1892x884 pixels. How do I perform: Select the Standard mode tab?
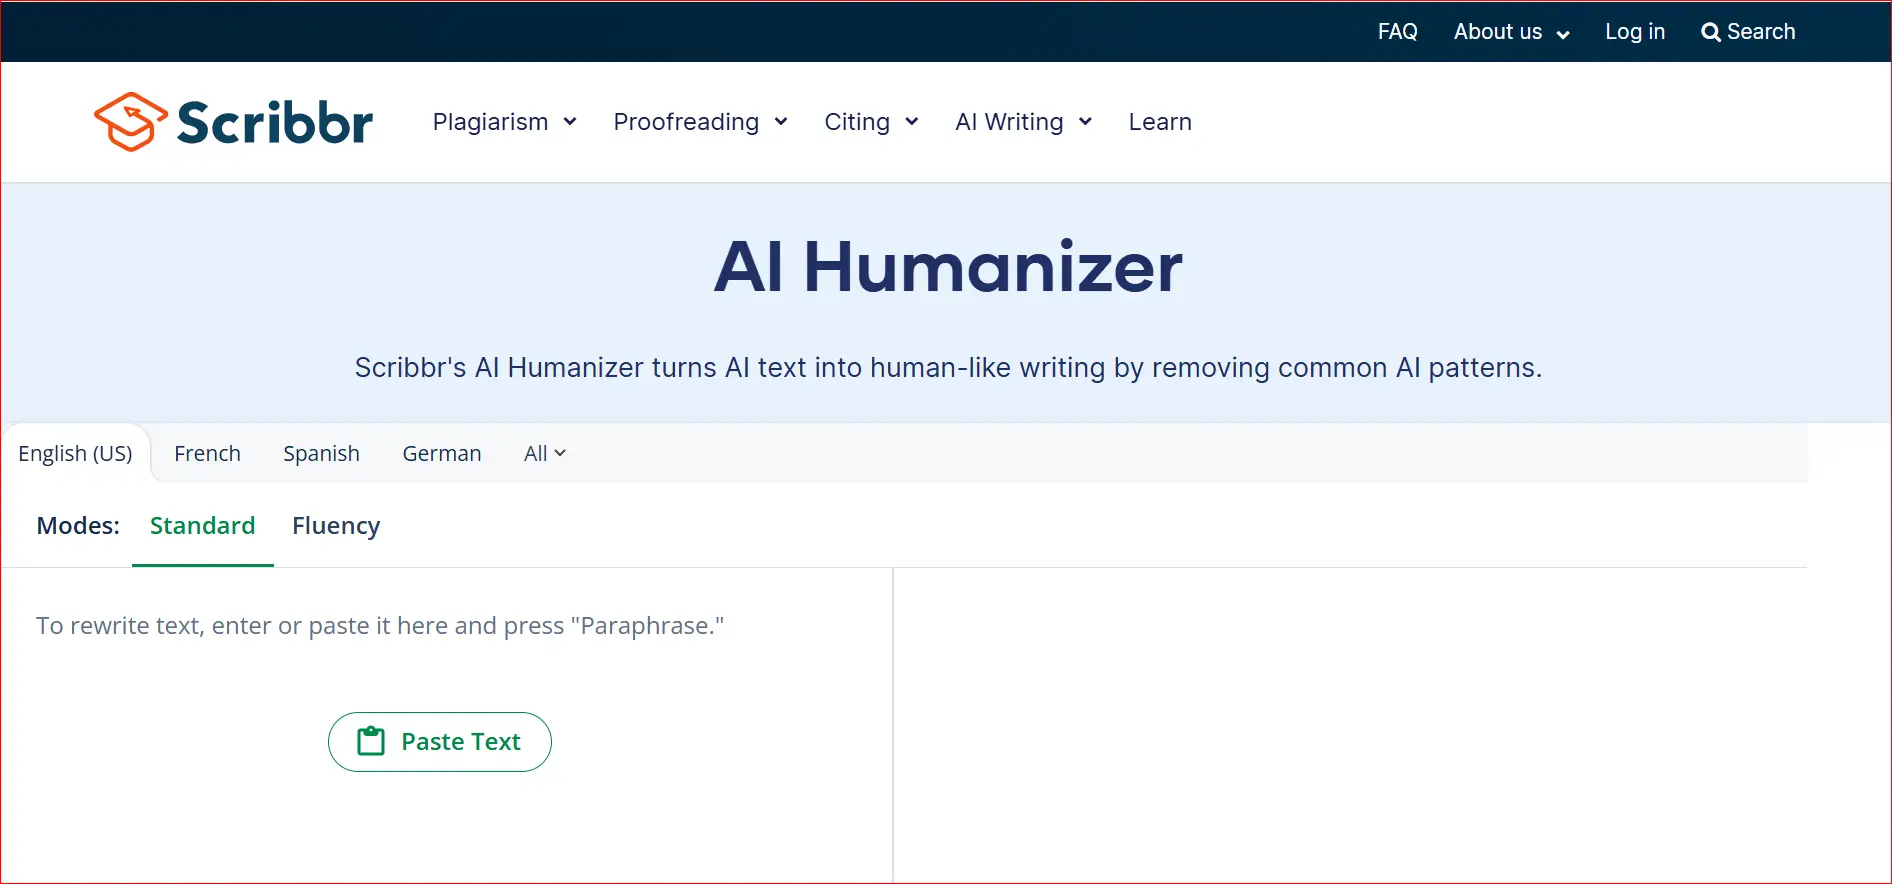pyautogui.click(x=203, y=526)
